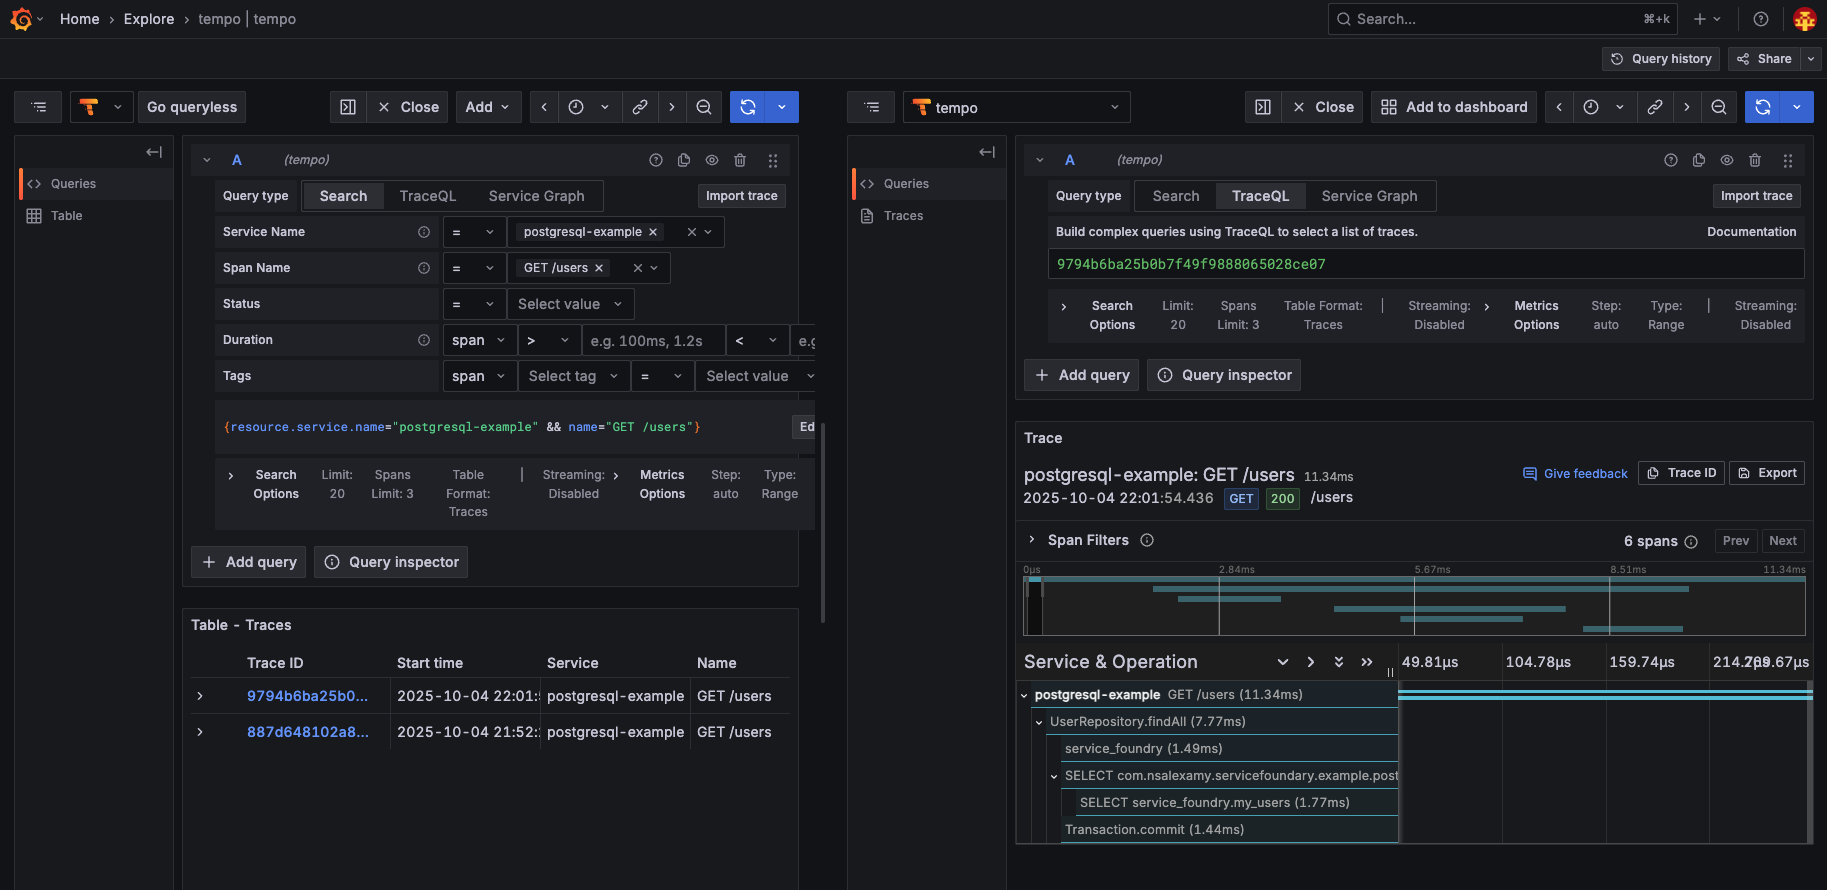Select TraceQL query type in left pane
Screen dimensions: 1827x890
coord(428,196)
